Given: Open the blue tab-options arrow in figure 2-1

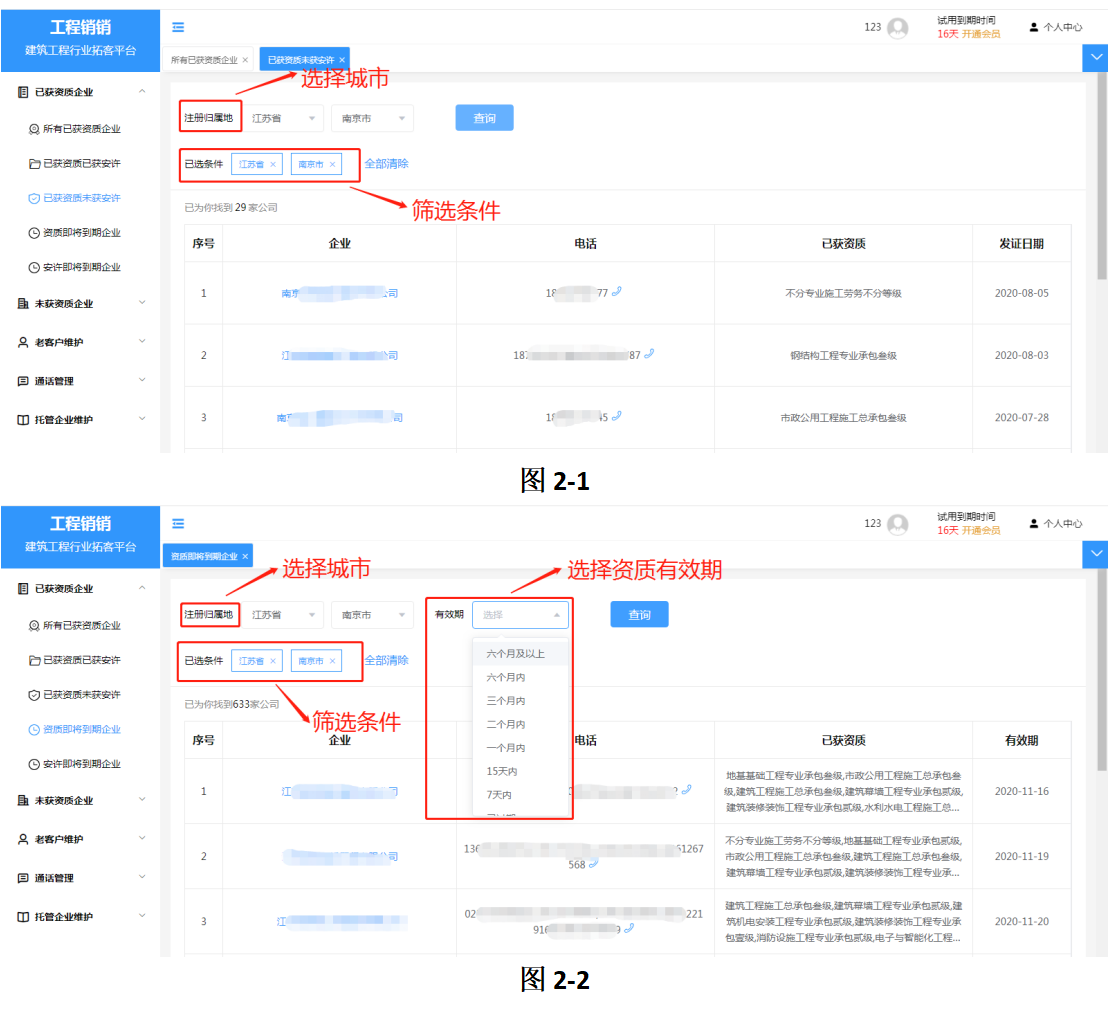Looking at the screenshot, I should [1096, 58].
